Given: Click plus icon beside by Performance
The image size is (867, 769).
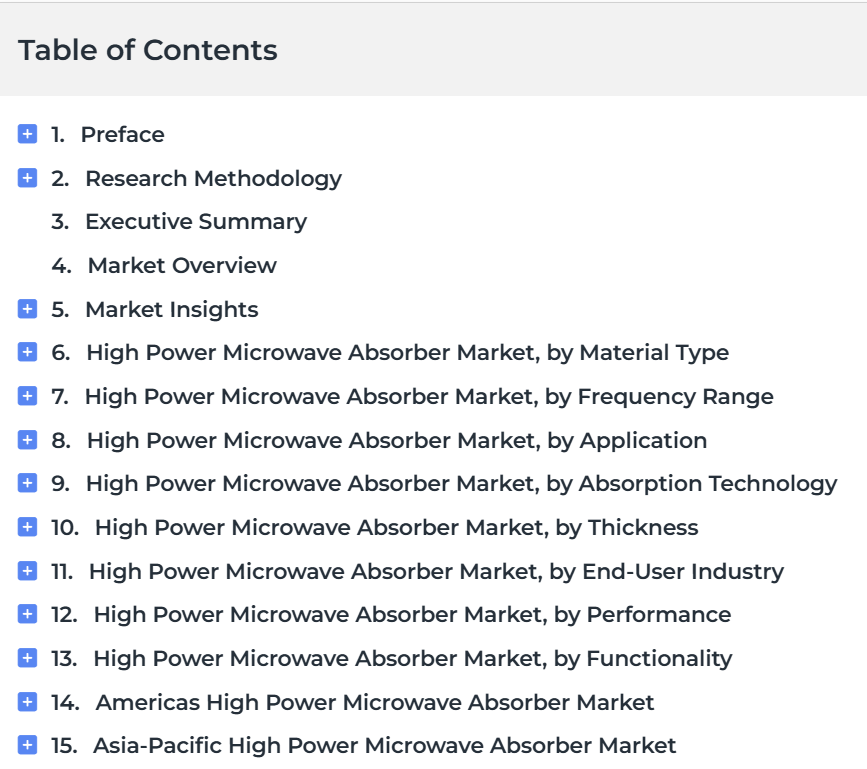Looking at the screenshot, I should [x=27, y=614].
